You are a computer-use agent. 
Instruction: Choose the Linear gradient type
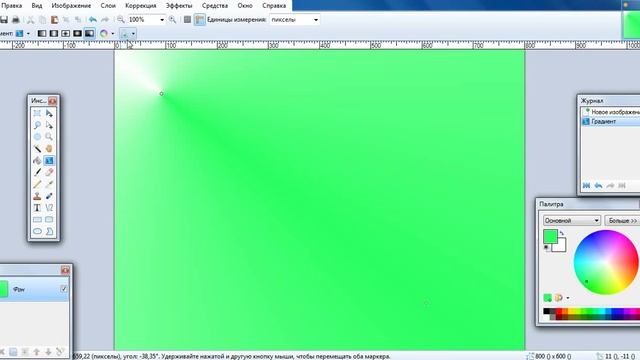tap(42, 33)
